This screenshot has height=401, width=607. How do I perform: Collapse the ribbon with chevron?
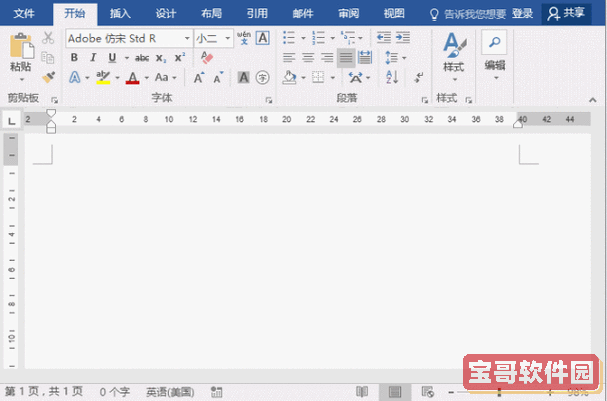pos(593,100)
